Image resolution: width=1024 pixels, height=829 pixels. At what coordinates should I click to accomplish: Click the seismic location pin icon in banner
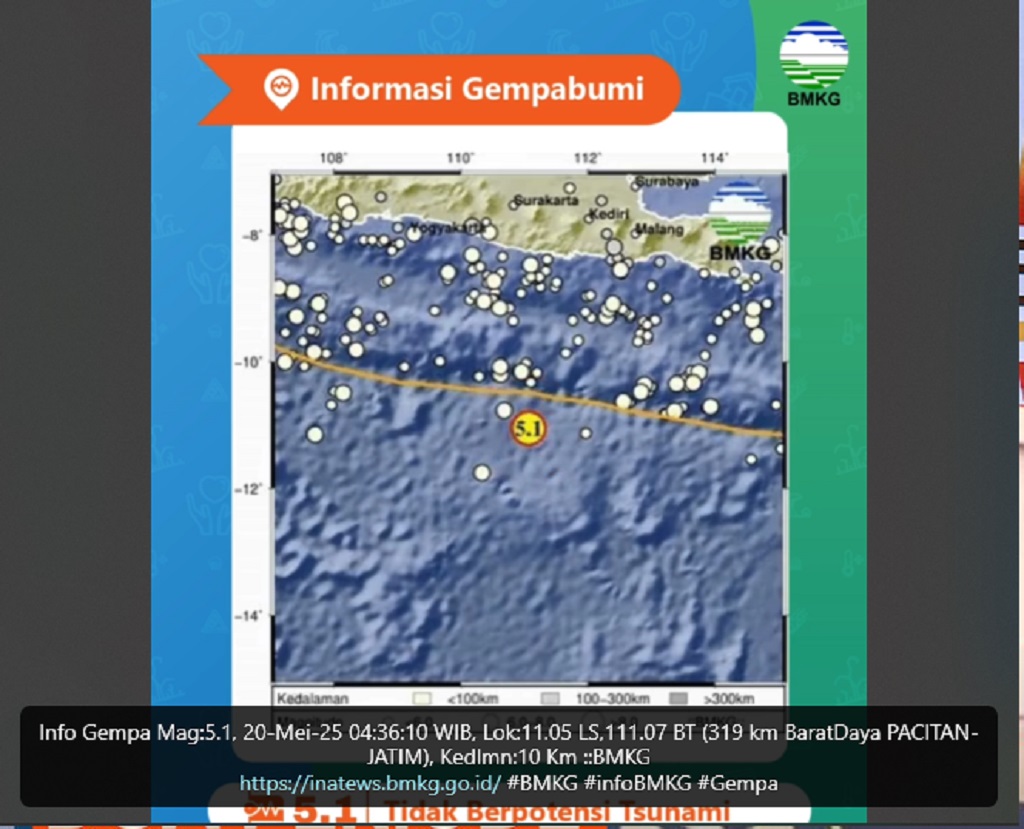281,90
